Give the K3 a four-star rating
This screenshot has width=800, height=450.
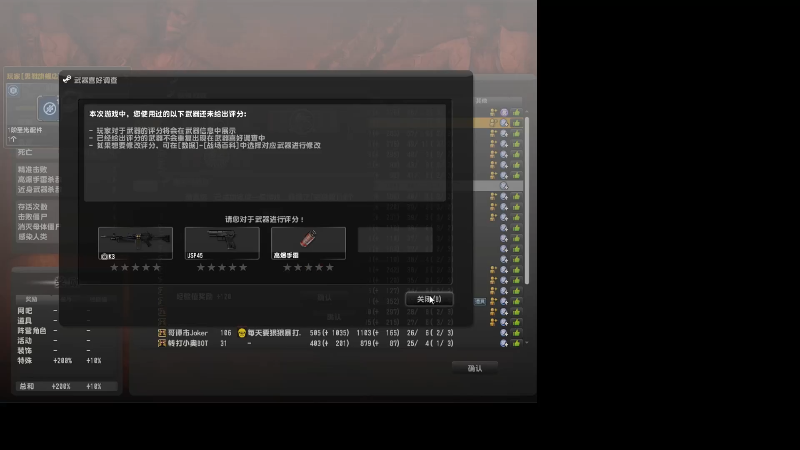(146, 267)
